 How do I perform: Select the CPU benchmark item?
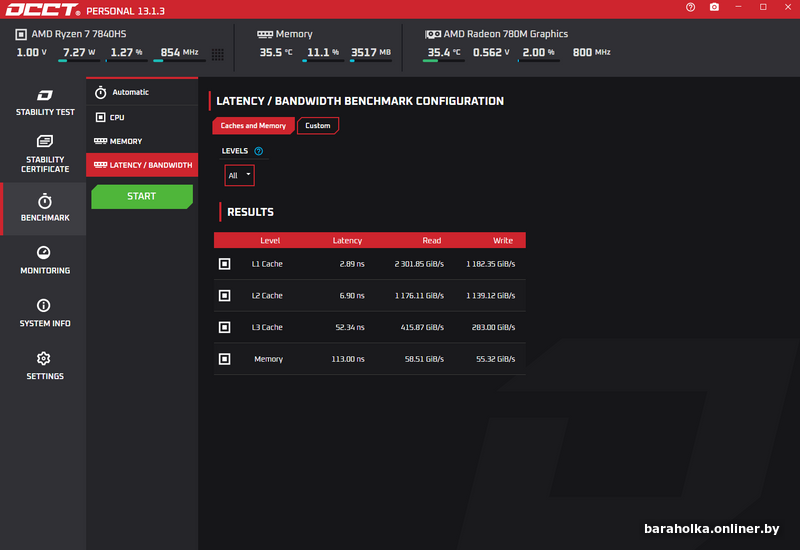tap(142, 117)
